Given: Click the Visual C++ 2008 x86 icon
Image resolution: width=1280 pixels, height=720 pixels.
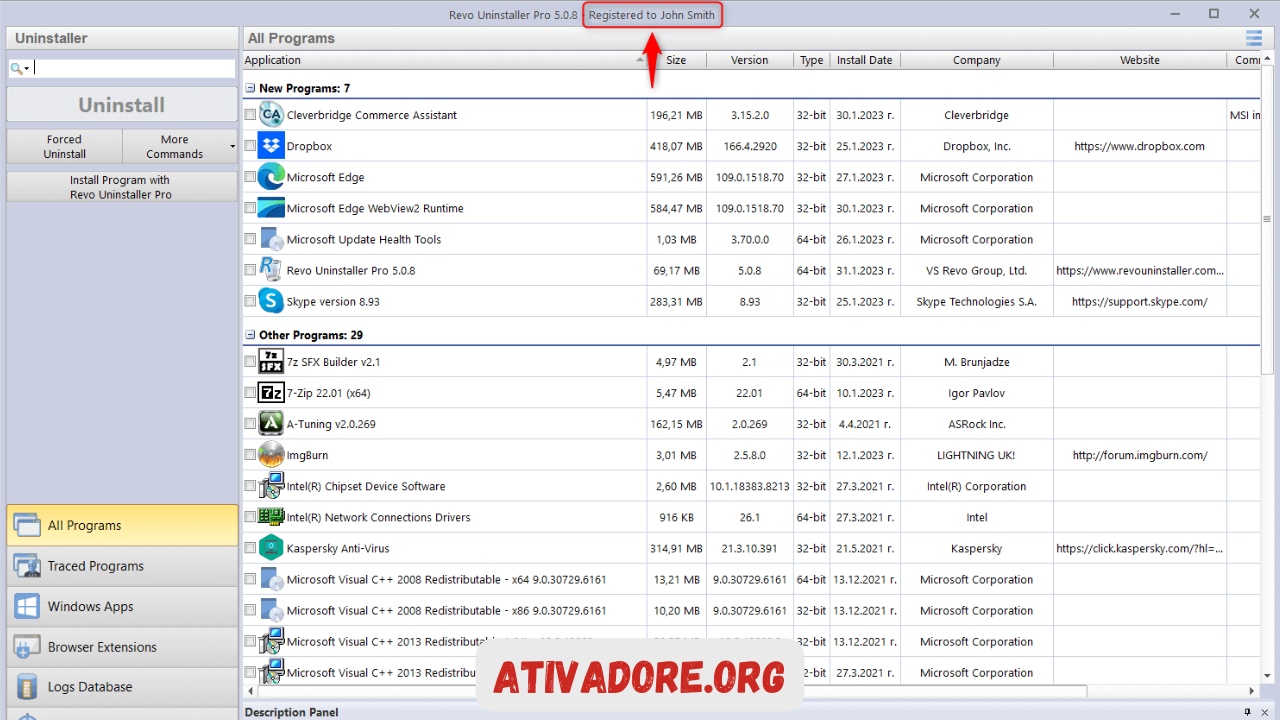Looking at the screenshot, I should click(271, 610).
